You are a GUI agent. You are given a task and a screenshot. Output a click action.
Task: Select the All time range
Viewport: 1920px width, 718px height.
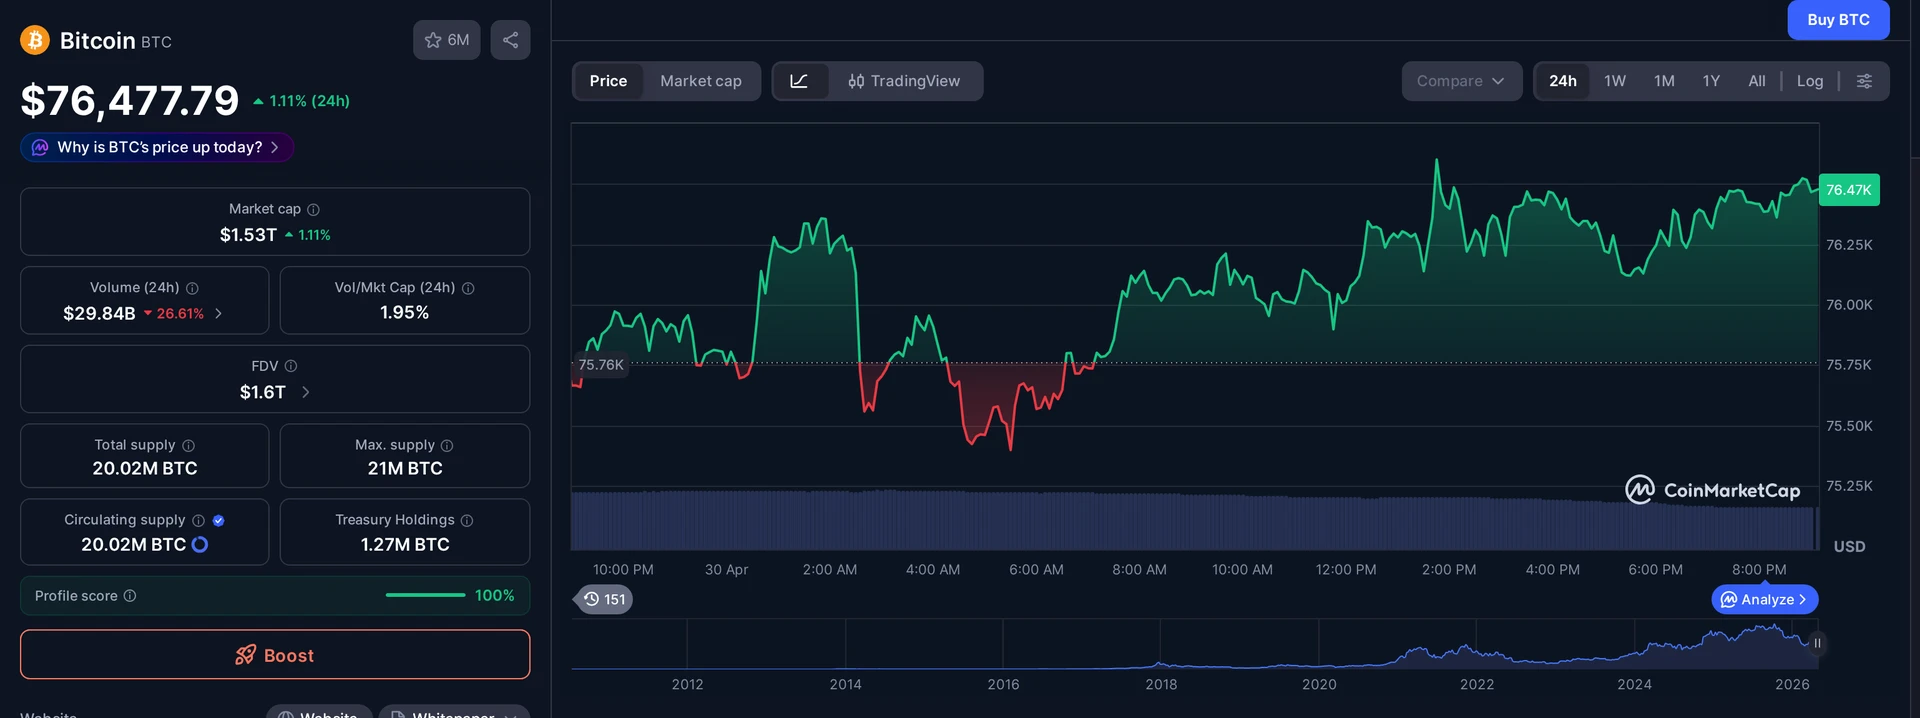tap(1757, 81)
